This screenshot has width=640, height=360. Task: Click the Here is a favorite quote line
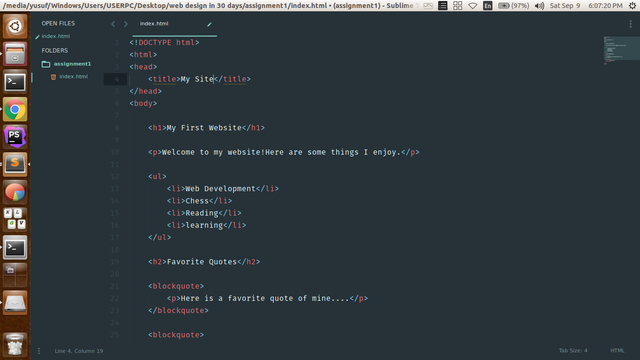[267, 299]
